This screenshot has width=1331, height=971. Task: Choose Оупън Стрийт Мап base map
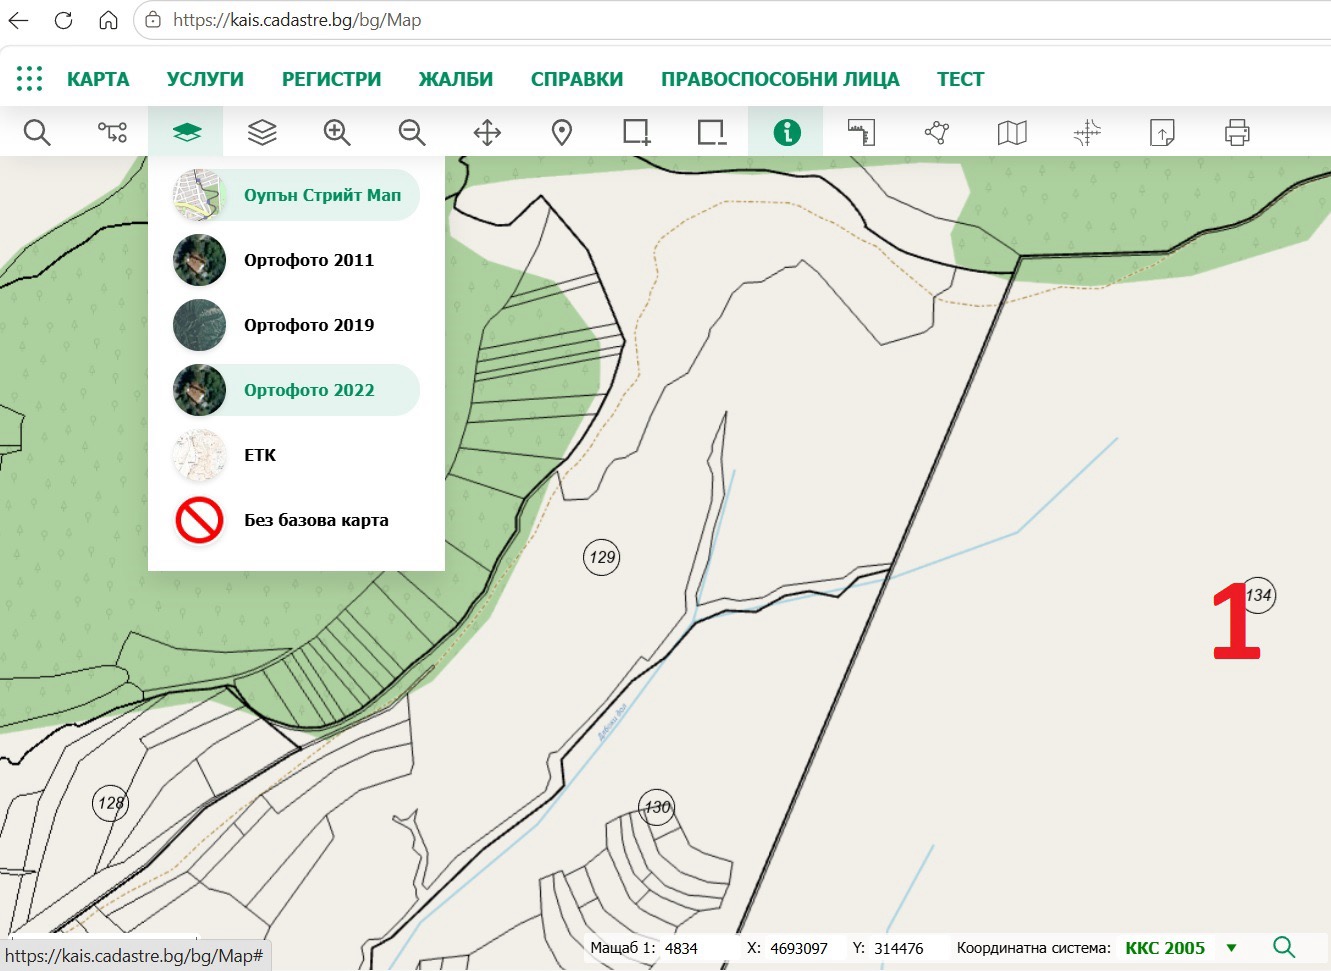[296, 195]
